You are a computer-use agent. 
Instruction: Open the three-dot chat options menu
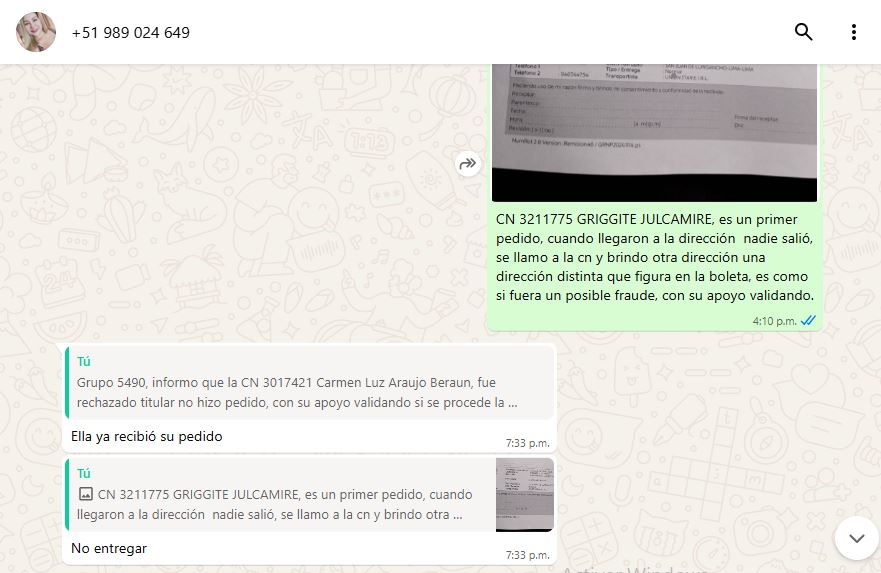[853, 32]
